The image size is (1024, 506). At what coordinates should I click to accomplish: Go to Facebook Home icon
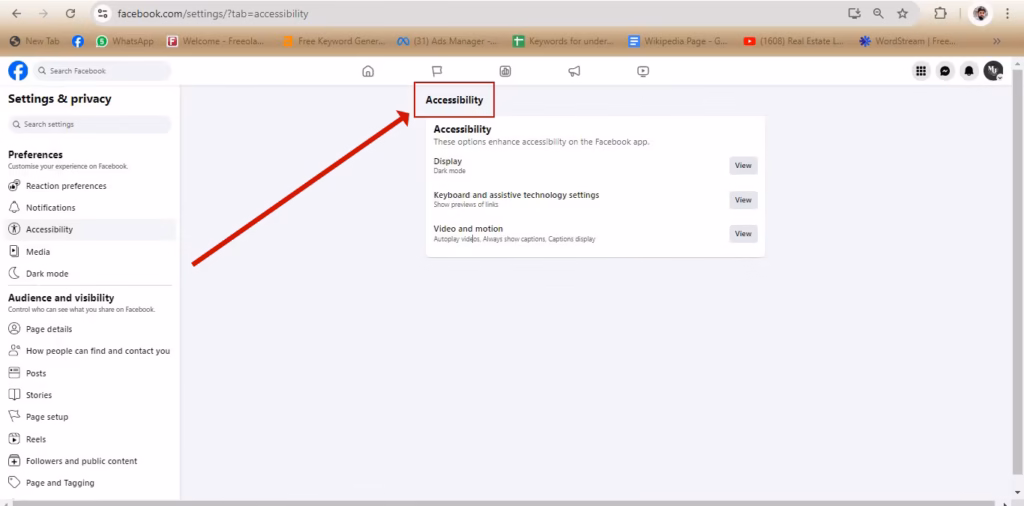368,71
